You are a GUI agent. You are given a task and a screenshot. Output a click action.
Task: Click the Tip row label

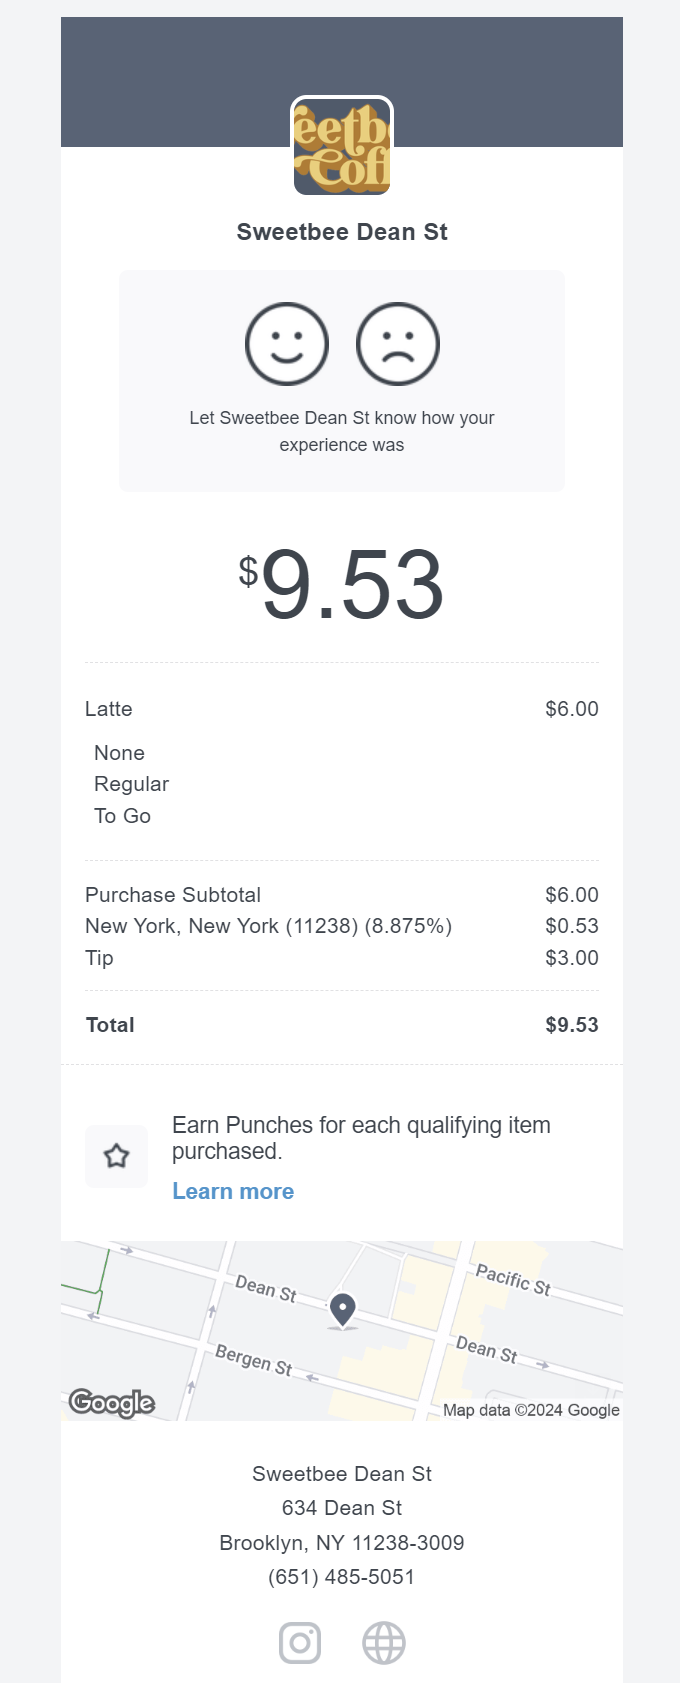coord(100,958)
